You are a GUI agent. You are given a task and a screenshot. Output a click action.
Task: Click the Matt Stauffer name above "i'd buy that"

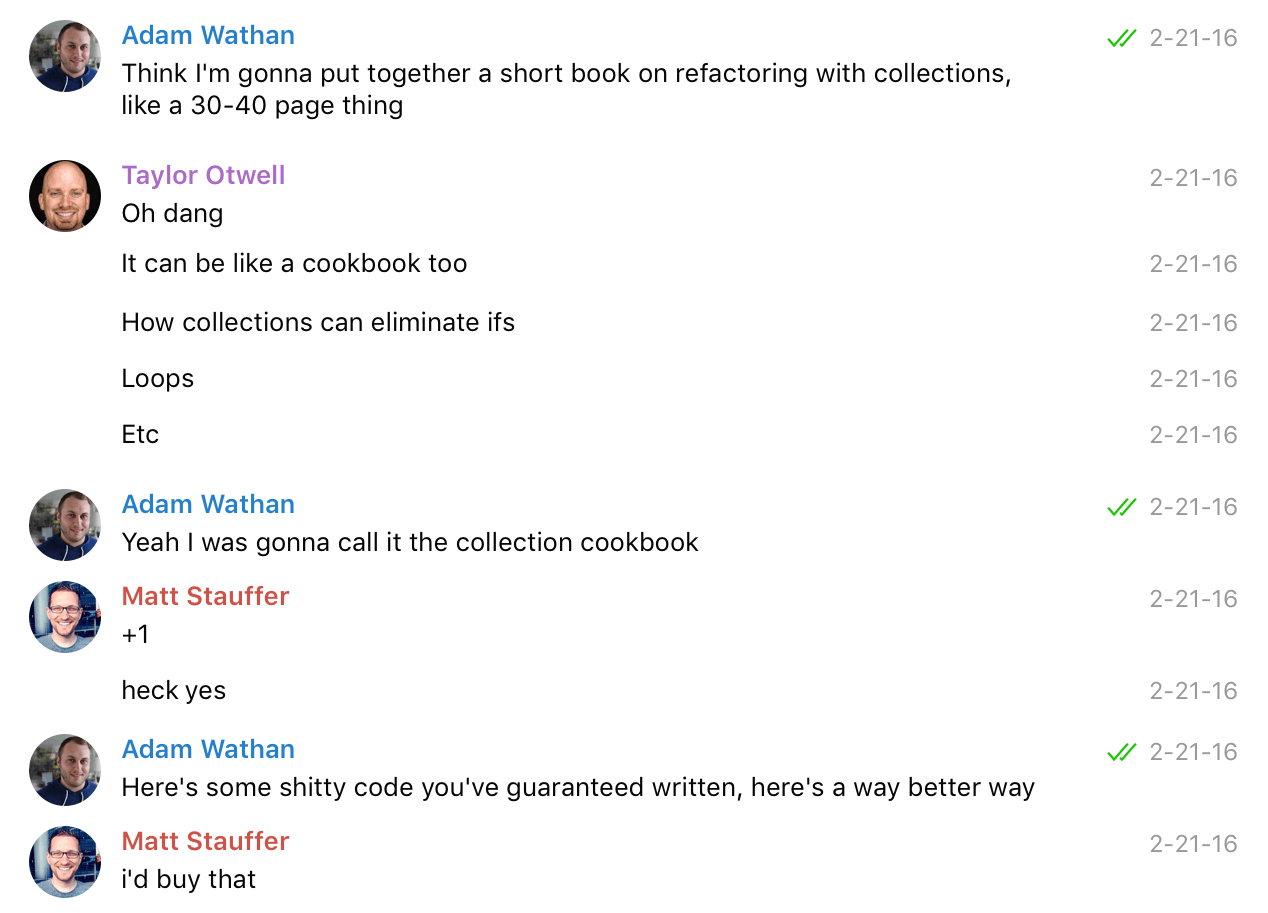click(206, 841)
